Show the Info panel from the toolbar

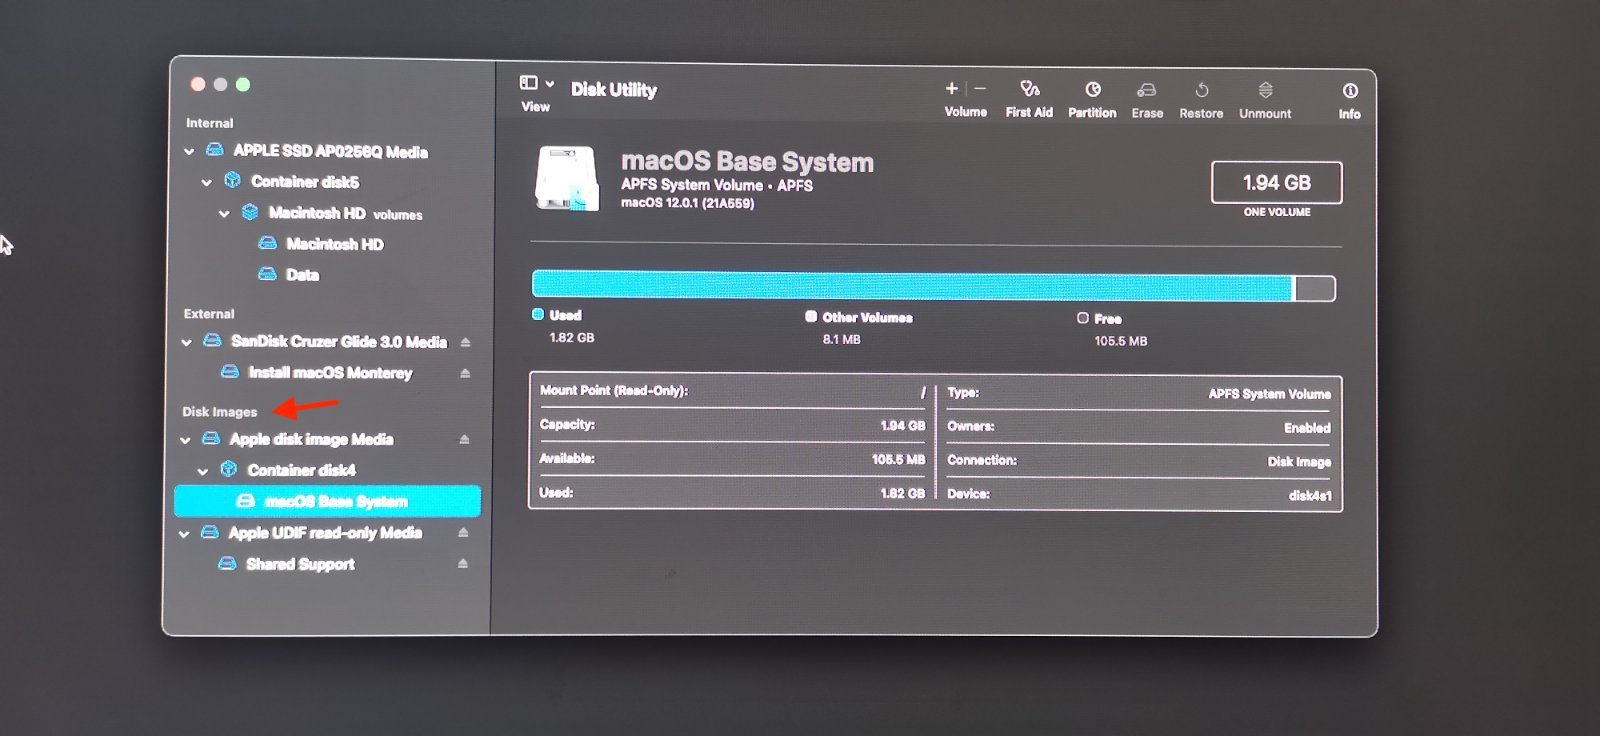point(1350,91)
